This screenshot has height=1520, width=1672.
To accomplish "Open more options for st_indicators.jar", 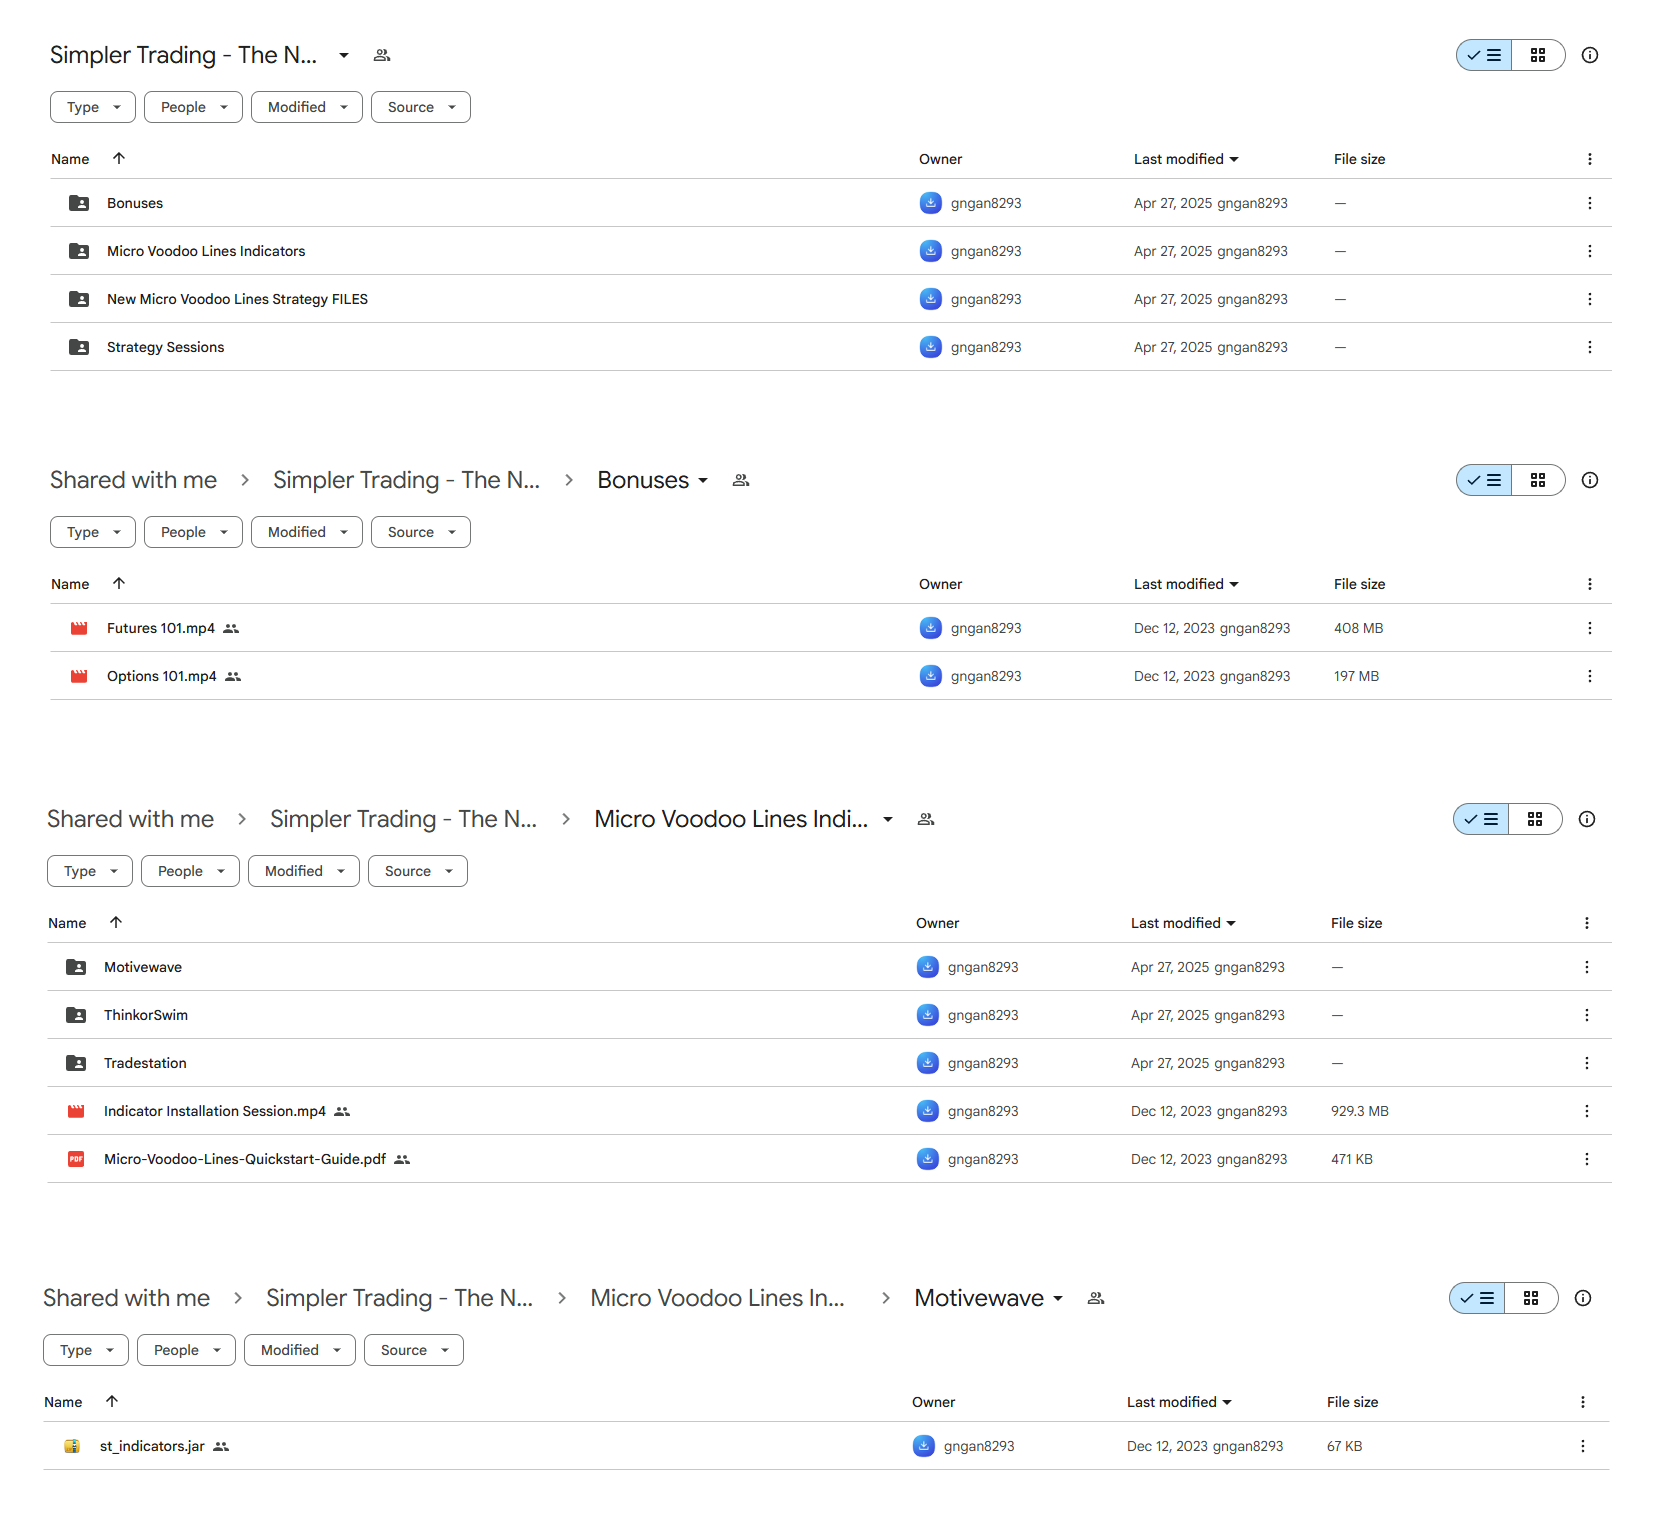I will (1582, 1446).
